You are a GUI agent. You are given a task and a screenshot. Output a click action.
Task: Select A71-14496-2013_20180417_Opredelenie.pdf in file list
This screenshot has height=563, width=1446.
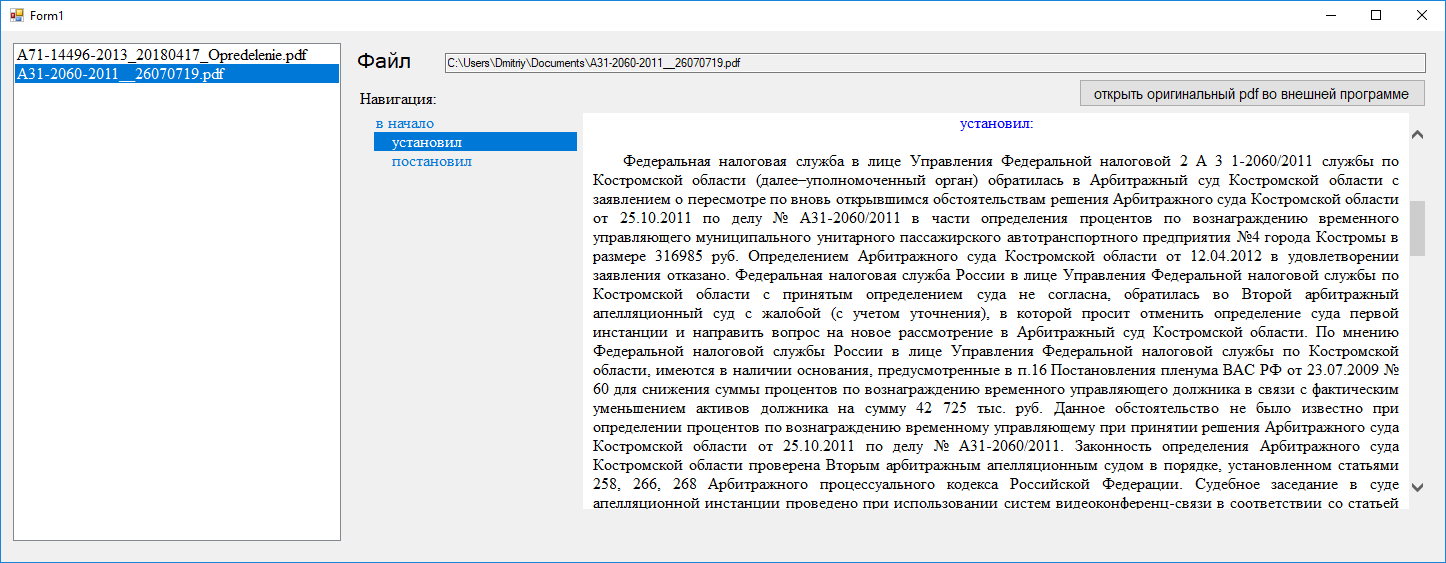(161, 56)
